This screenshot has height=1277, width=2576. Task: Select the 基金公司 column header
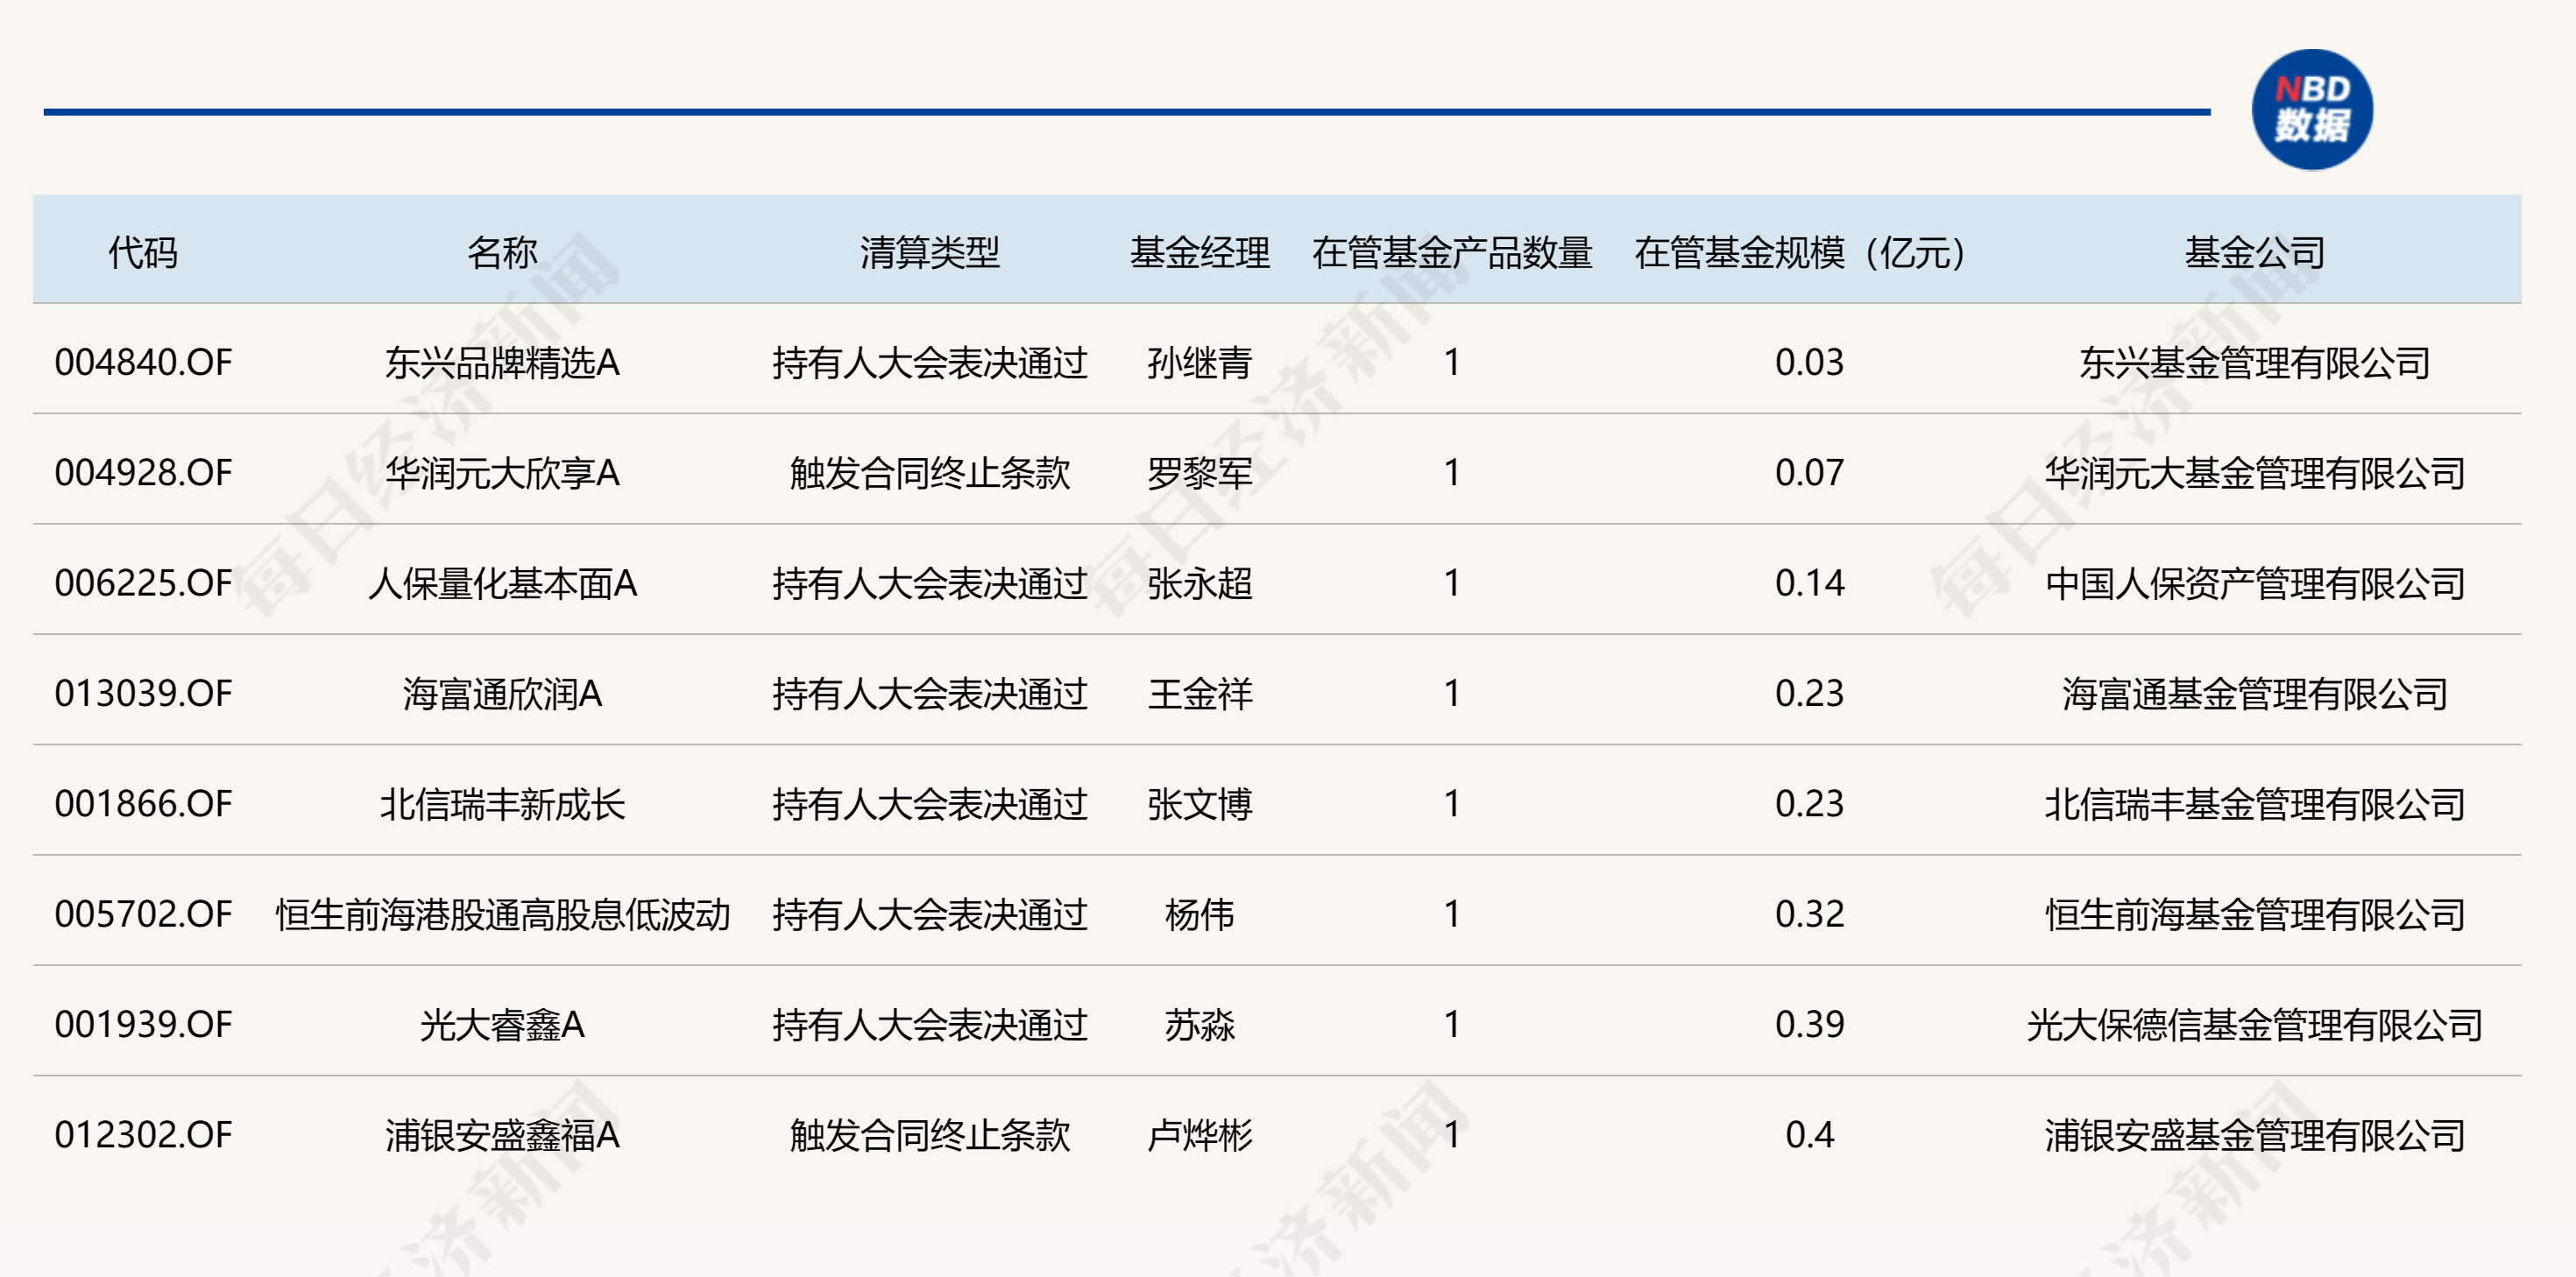point(2255,252)
